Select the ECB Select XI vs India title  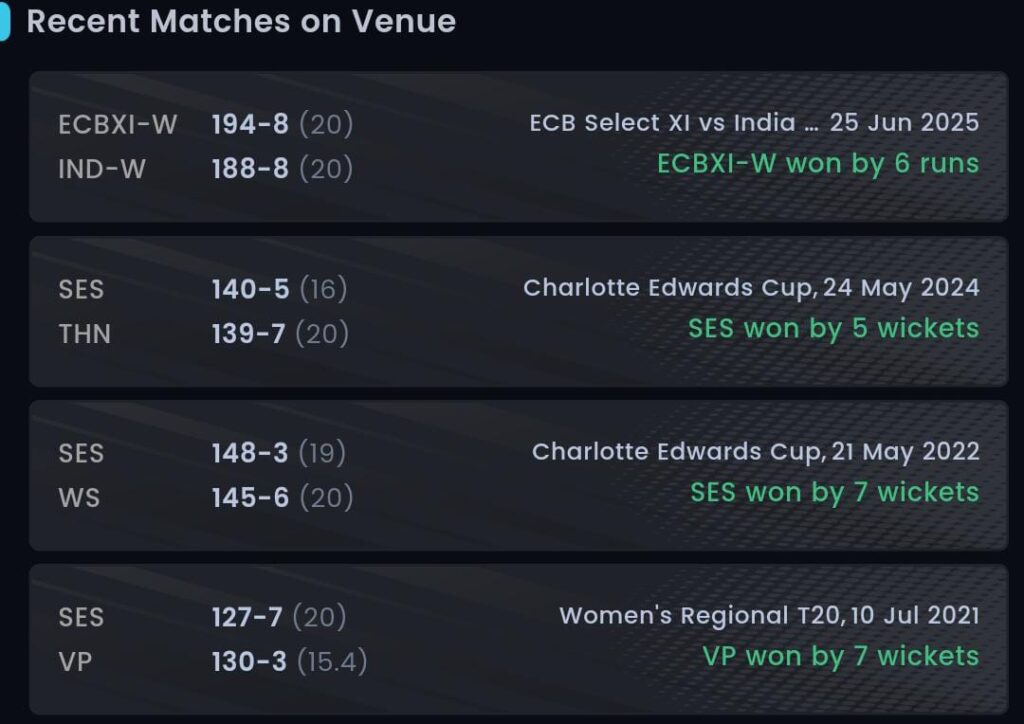click(753, 123)
